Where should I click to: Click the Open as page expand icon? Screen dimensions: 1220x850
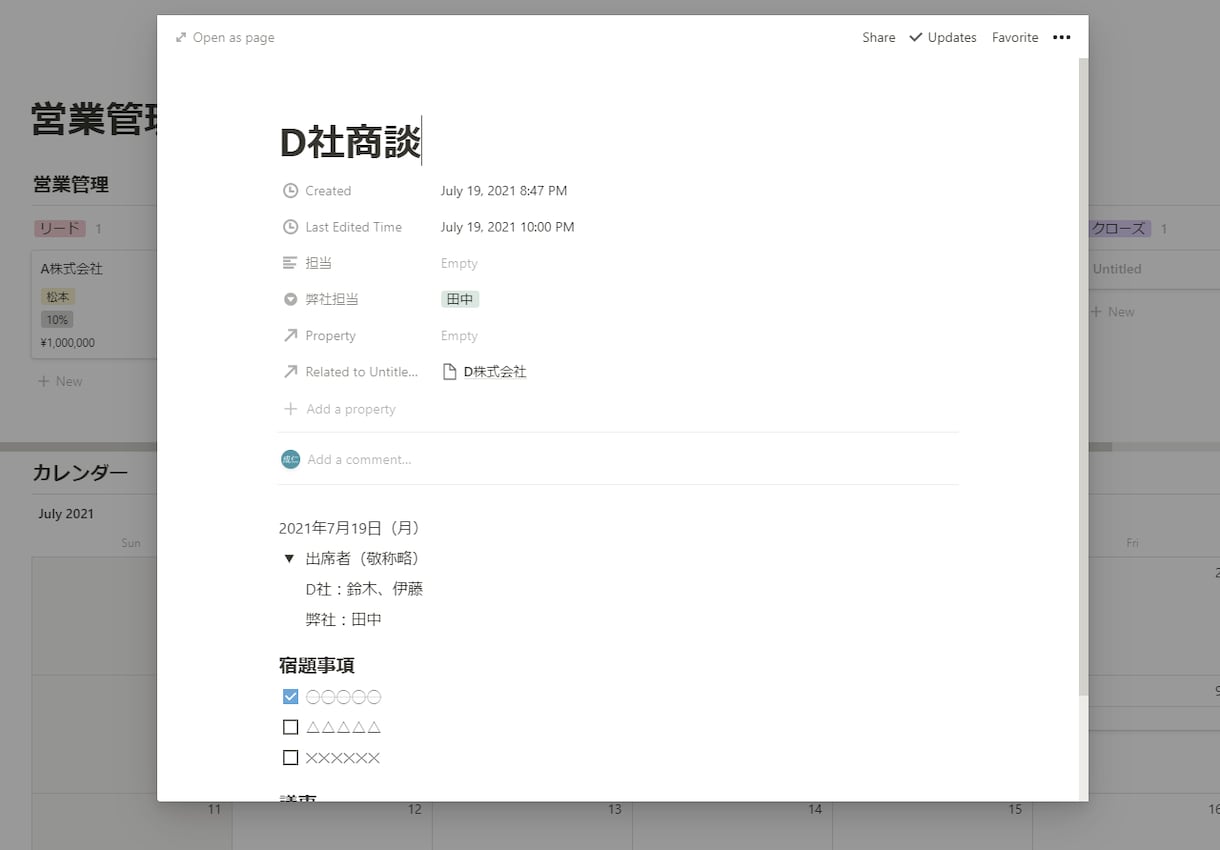click(181, 38)
